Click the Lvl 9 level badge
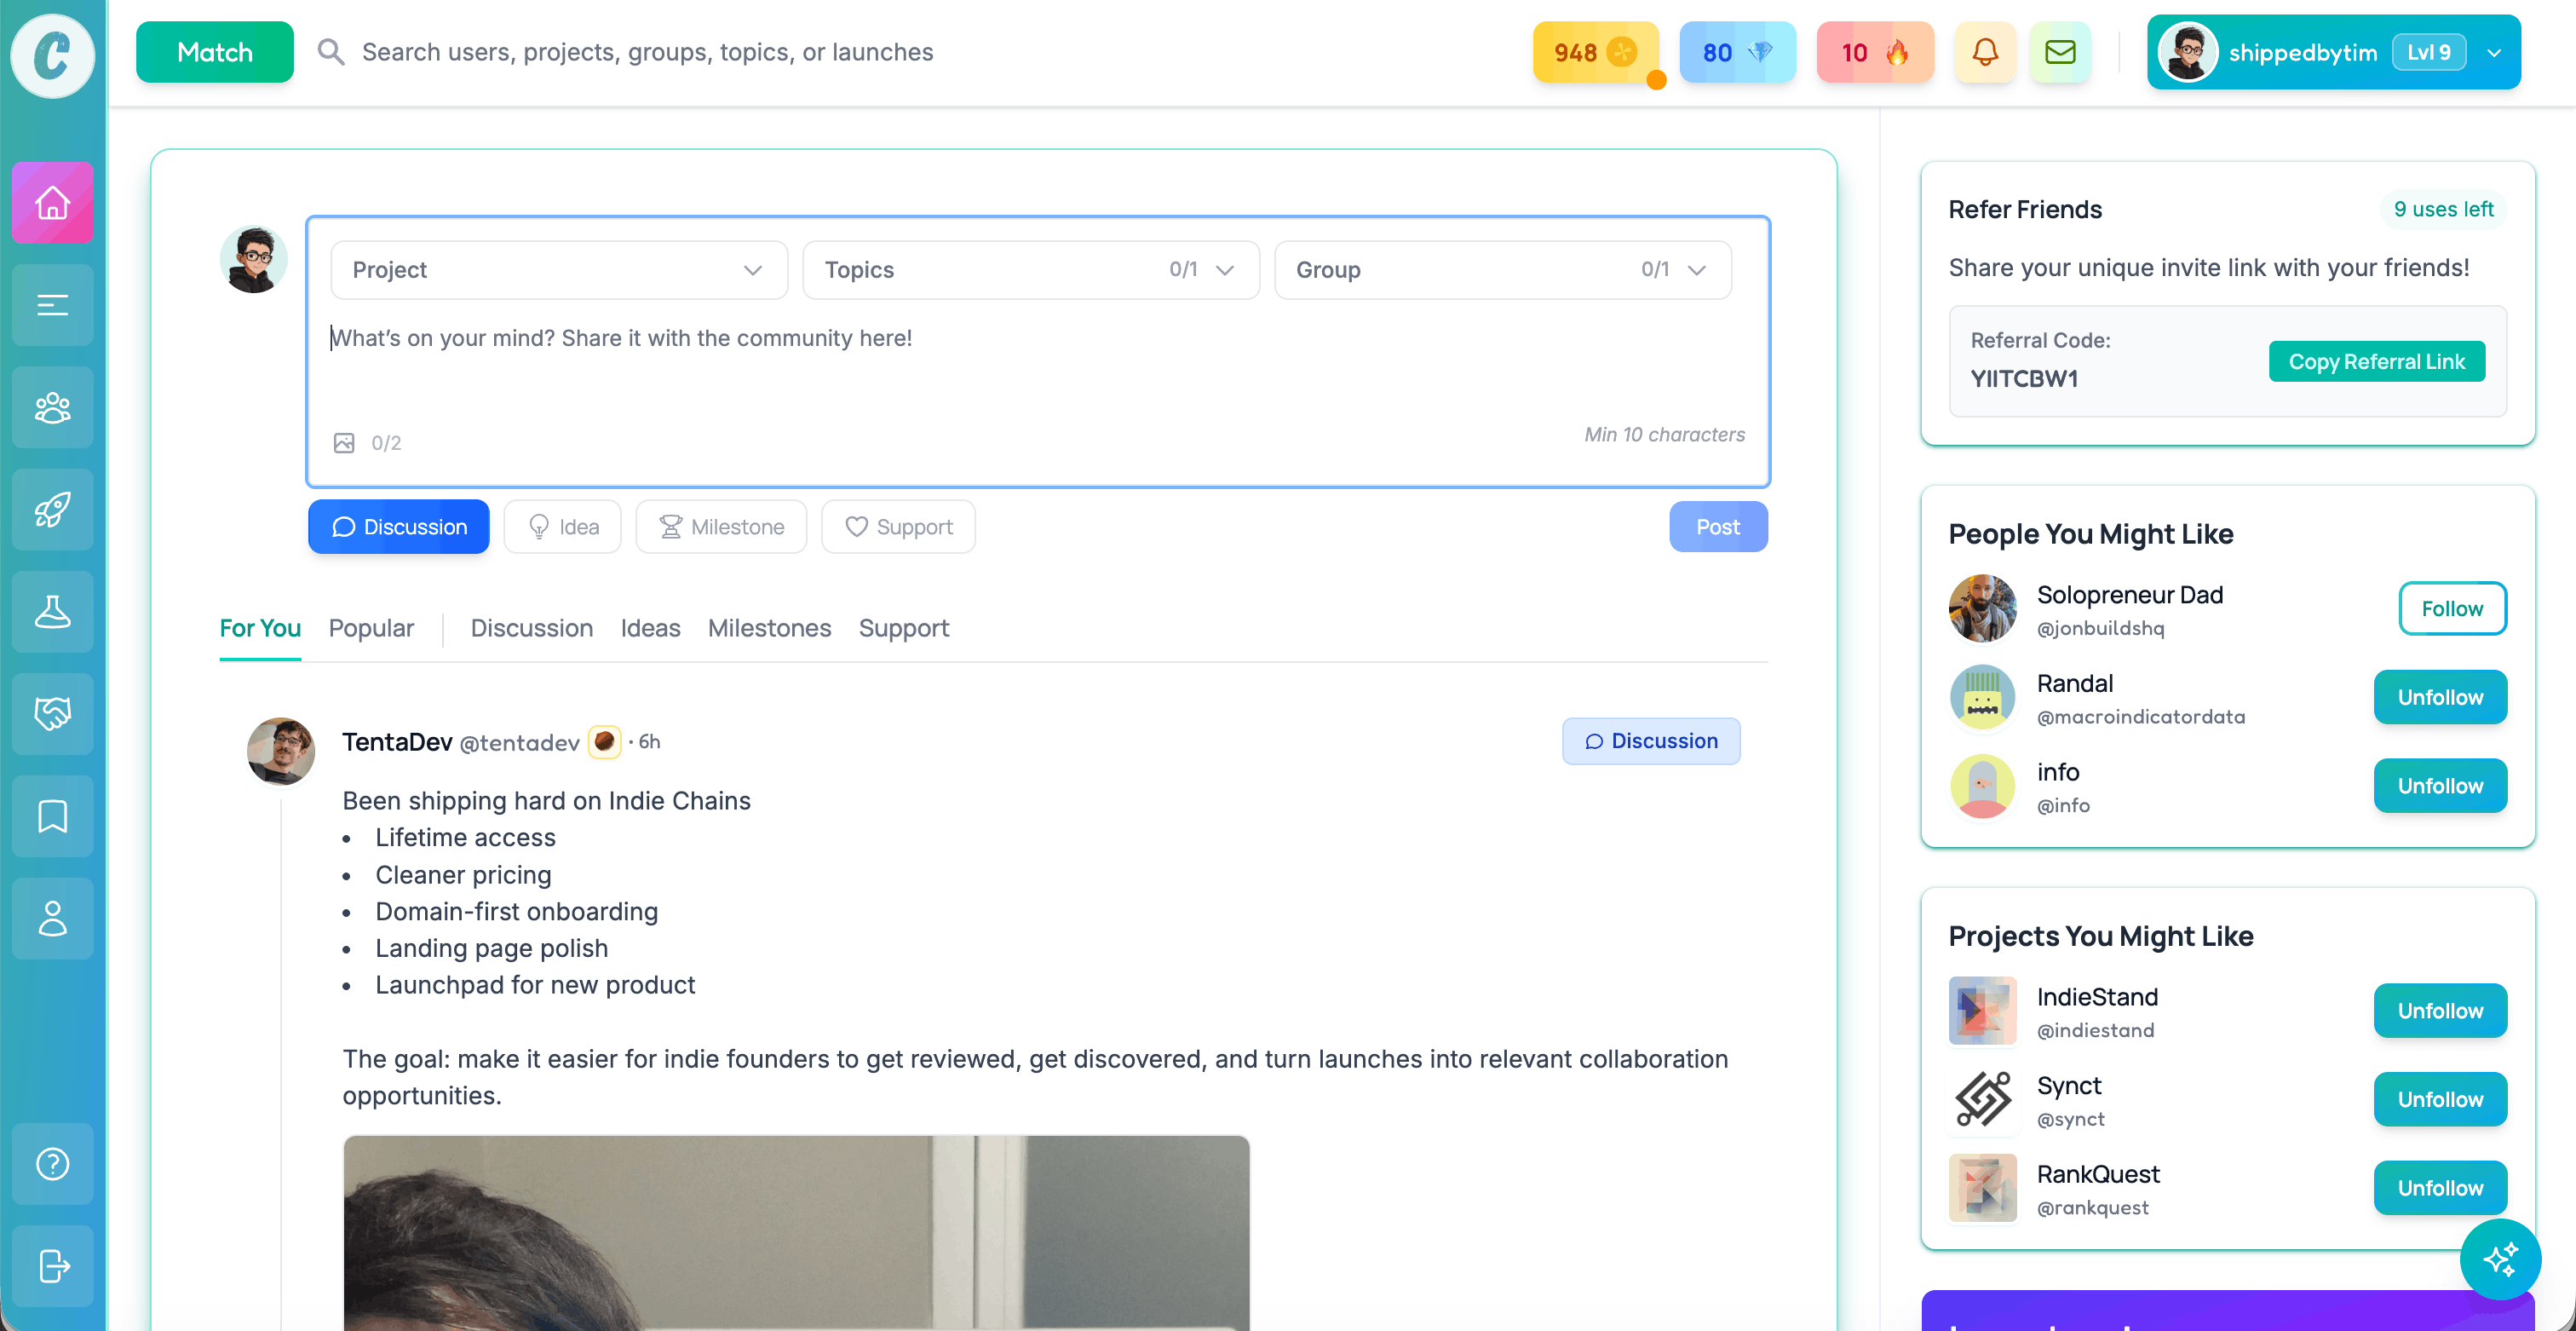The width and height of the screenshot is (2576, 1331). tap(2428, 53)
